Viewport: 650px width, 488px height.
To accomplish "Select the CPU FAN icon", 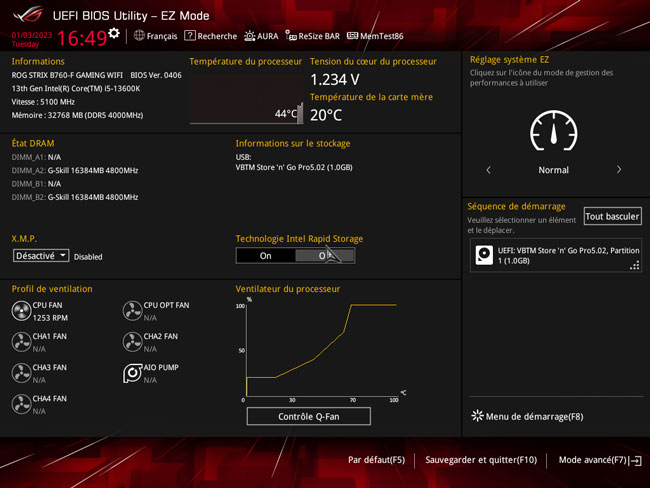I will 21,311.
